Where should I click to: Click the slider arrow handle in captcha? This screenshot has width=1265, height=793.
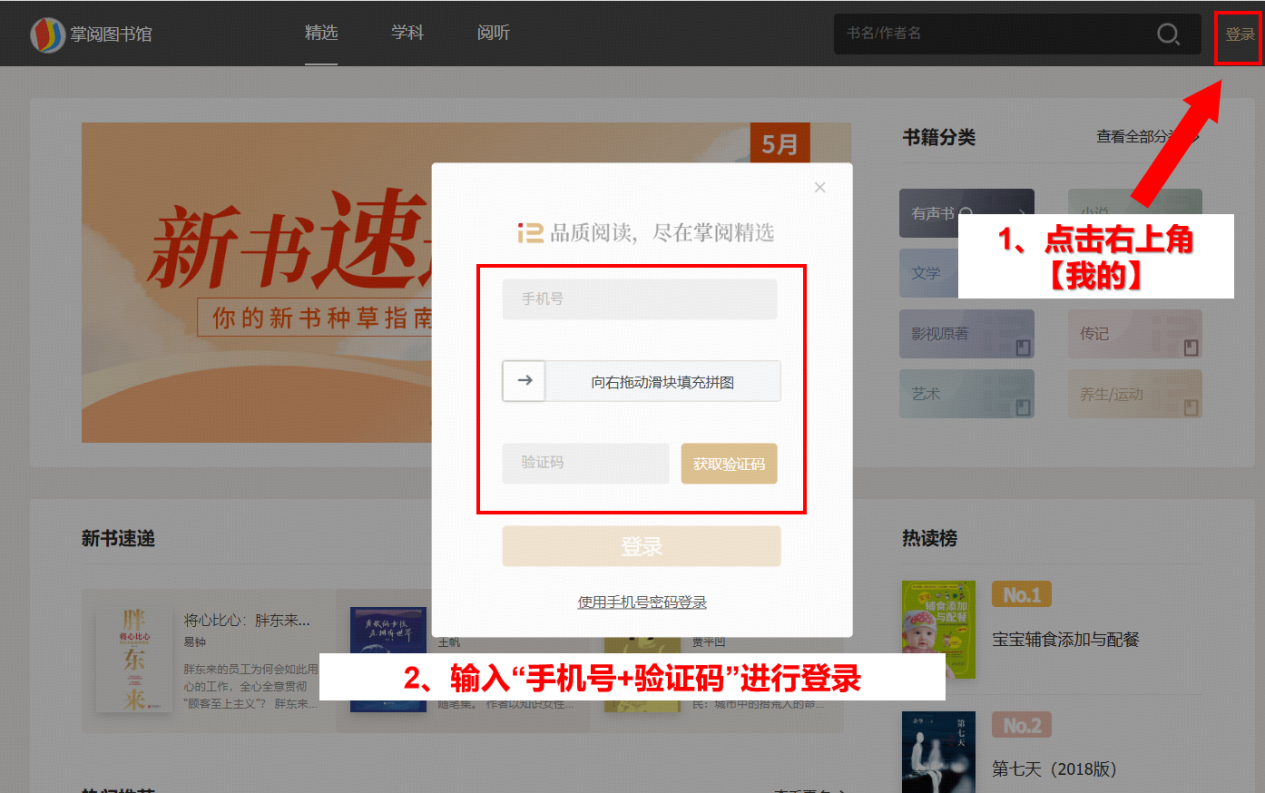coord(524,381)
